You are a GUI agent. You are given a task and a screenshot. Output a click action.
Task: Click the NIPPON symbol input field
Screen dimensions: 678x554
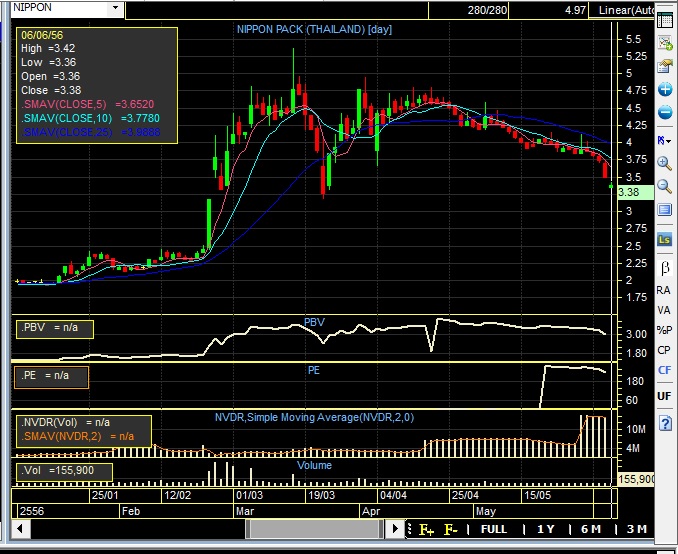click(x=60, y=8)
